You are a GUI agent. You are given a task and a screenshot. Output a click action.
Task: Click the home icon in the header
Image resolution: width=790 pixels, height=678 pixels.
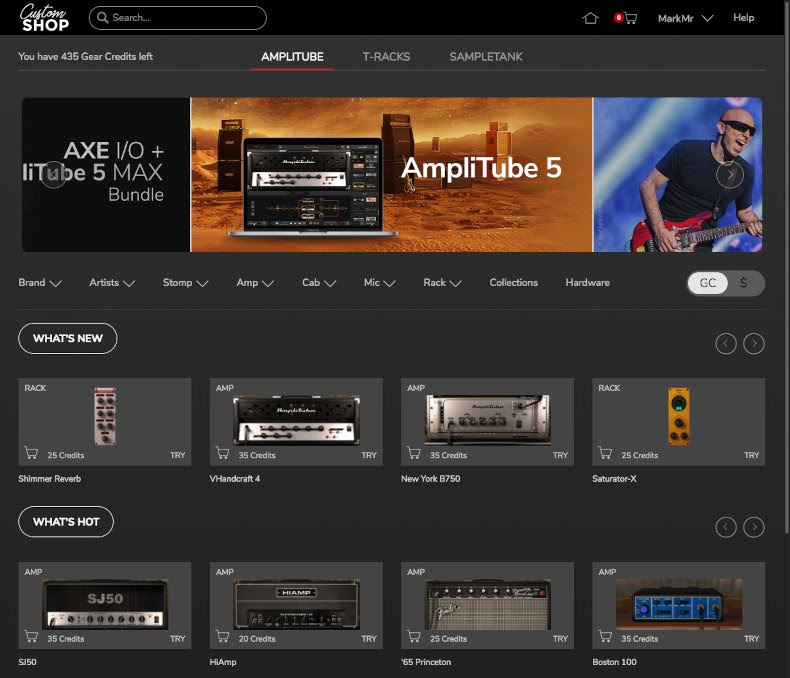pos(590,18)
